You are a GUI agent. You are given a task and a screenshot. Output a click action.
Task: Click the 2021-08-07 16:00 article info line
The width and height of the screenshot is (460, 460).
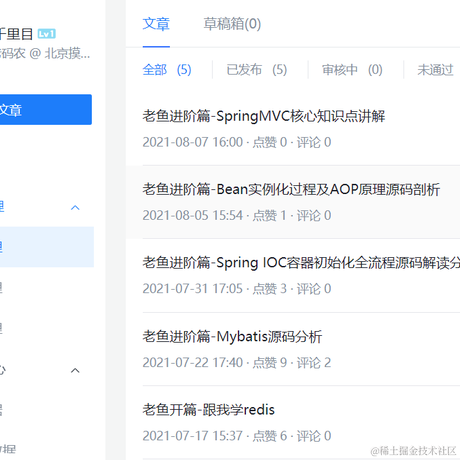tap(237, 142)
